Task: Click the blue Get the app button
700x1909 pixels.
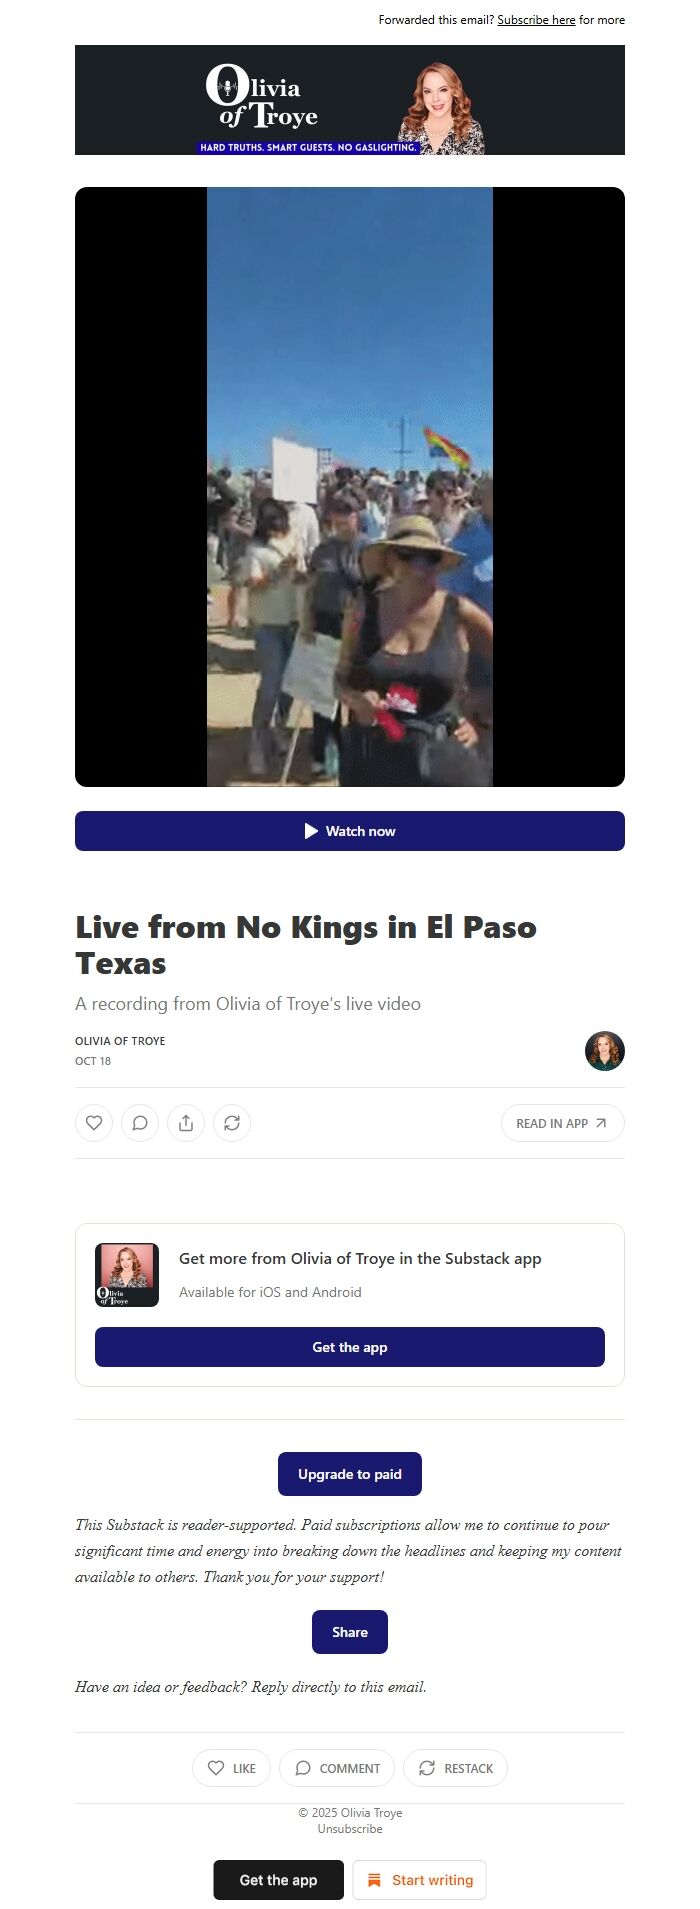Action: click(x=350, y=1347)
